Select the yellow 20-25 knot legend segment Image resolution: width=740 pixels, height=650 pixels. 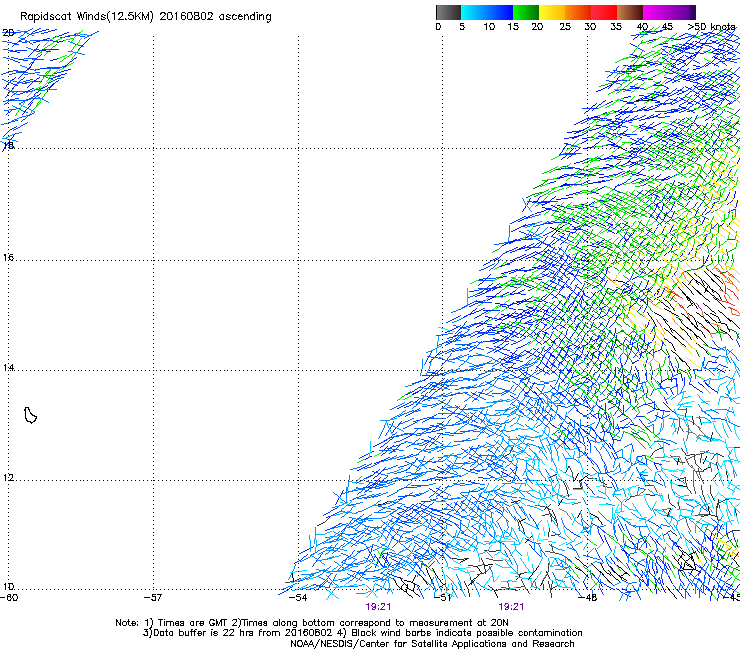tap(552, 12)
